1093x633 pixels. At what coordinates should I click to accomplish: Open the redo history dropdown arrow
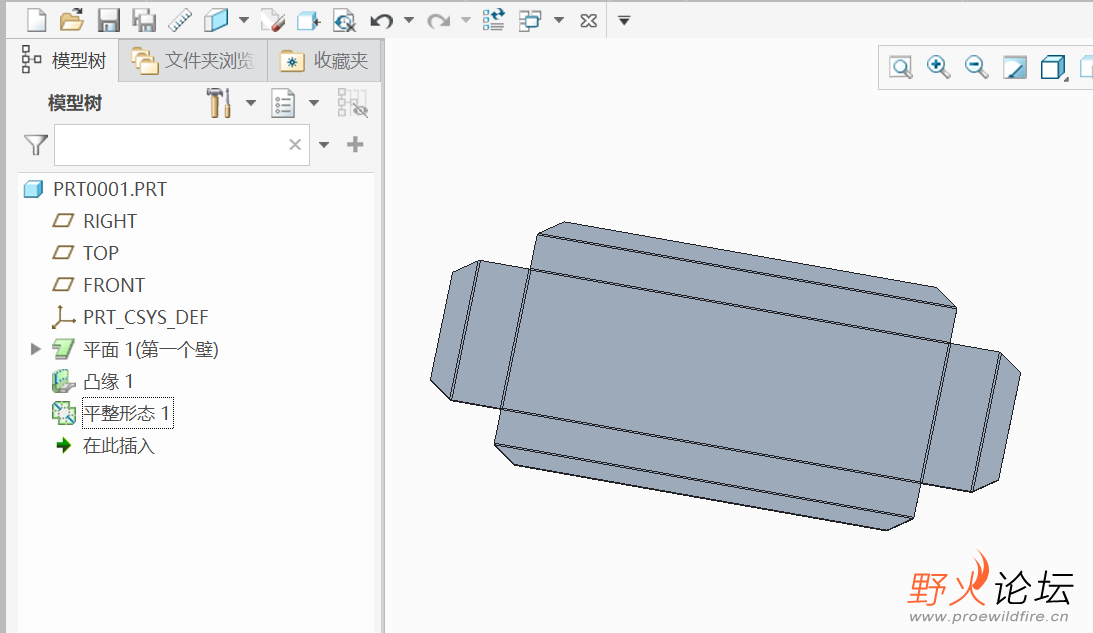click(x=466, y=20)
